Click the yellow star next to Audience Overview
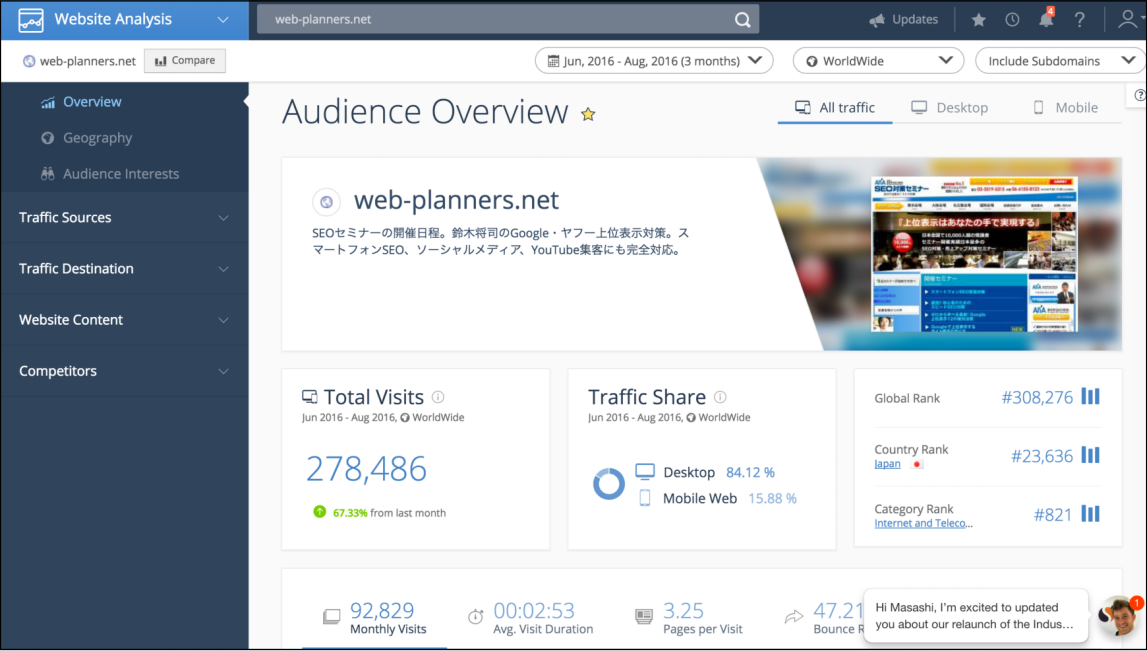Screen dimensions: 1147x651 [587, 114]
